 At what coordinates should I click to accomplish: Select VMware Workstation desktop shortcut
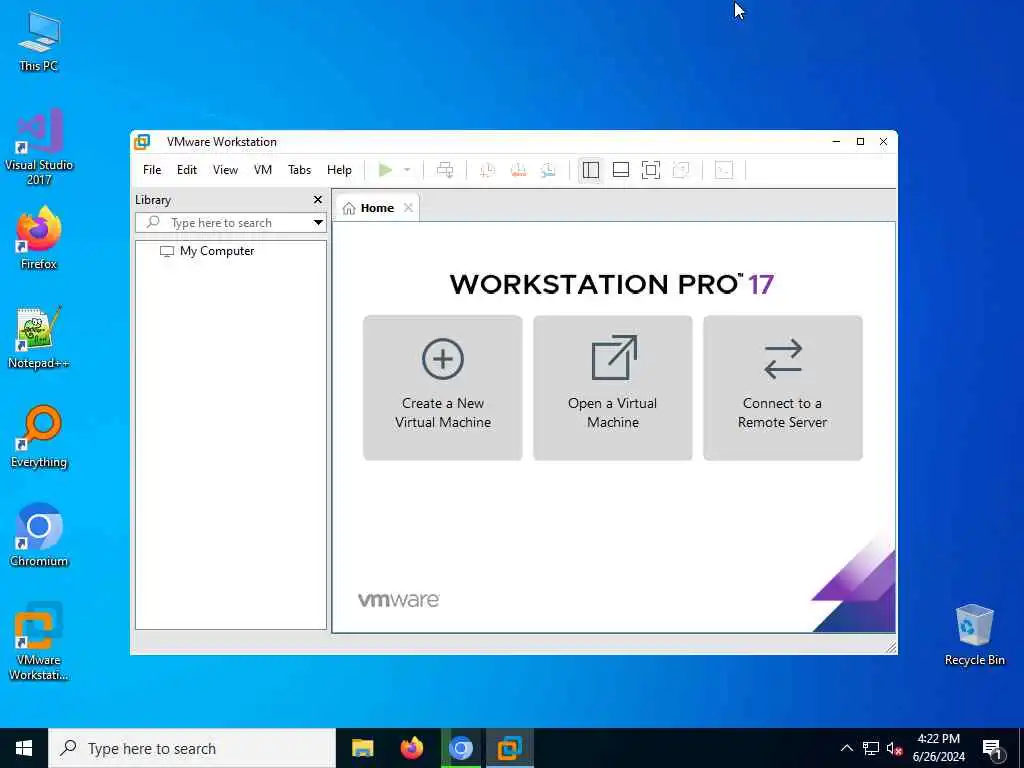coord(39,642)
